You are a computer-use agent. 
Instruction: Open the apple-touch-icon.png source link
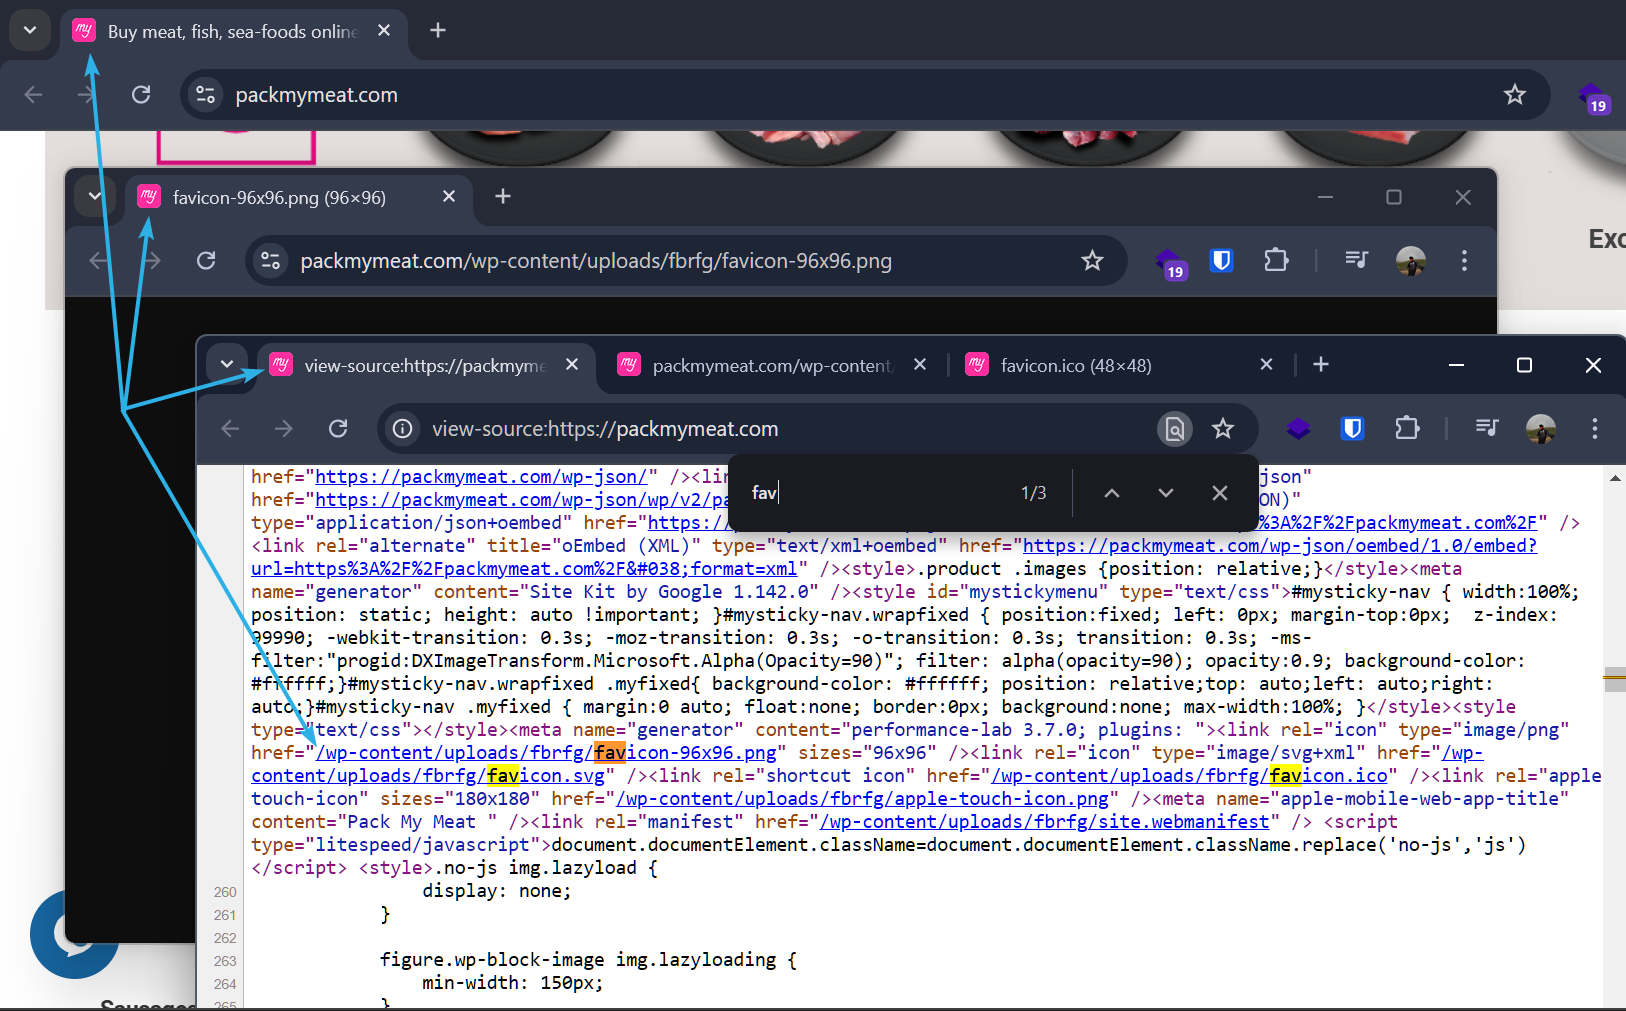pos(863,799)
